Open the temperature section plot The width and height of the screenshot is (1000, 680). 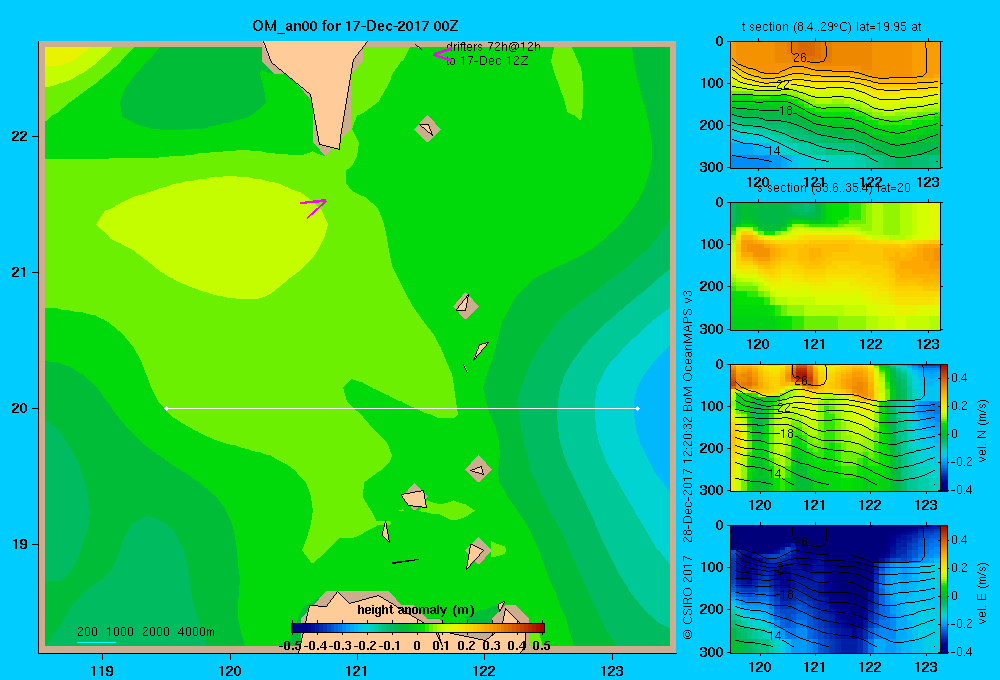point(835,105)
